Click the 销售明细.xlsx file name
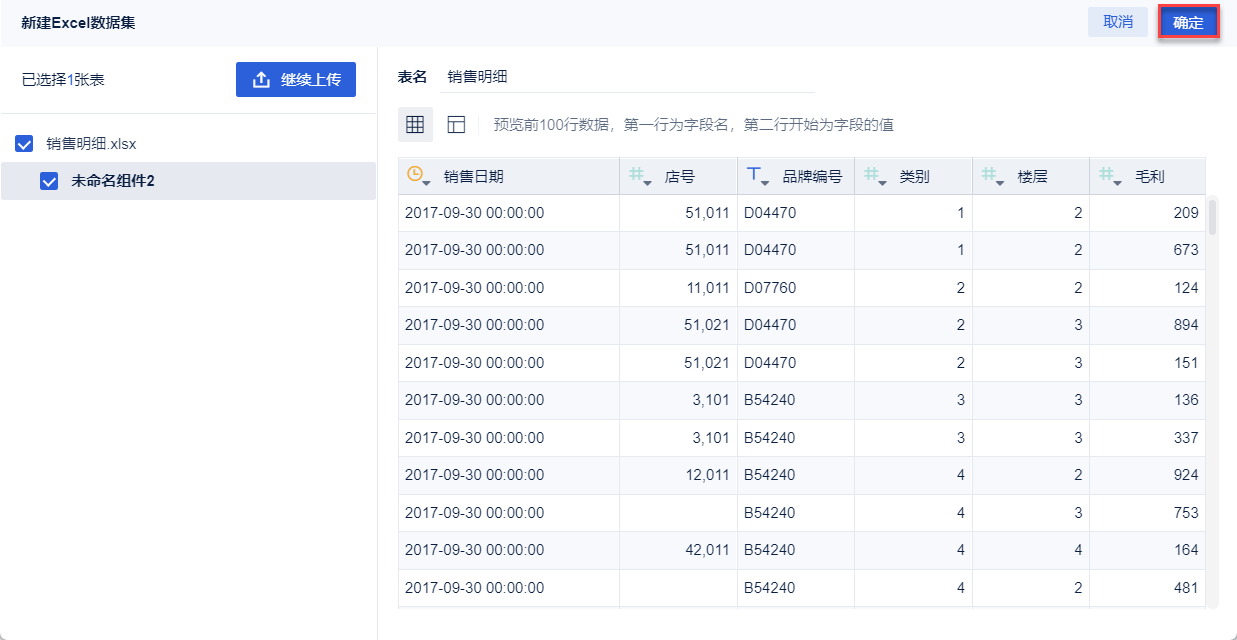Image resolution: width=1237 pixels, height=640 pixels. click(91, 144)
